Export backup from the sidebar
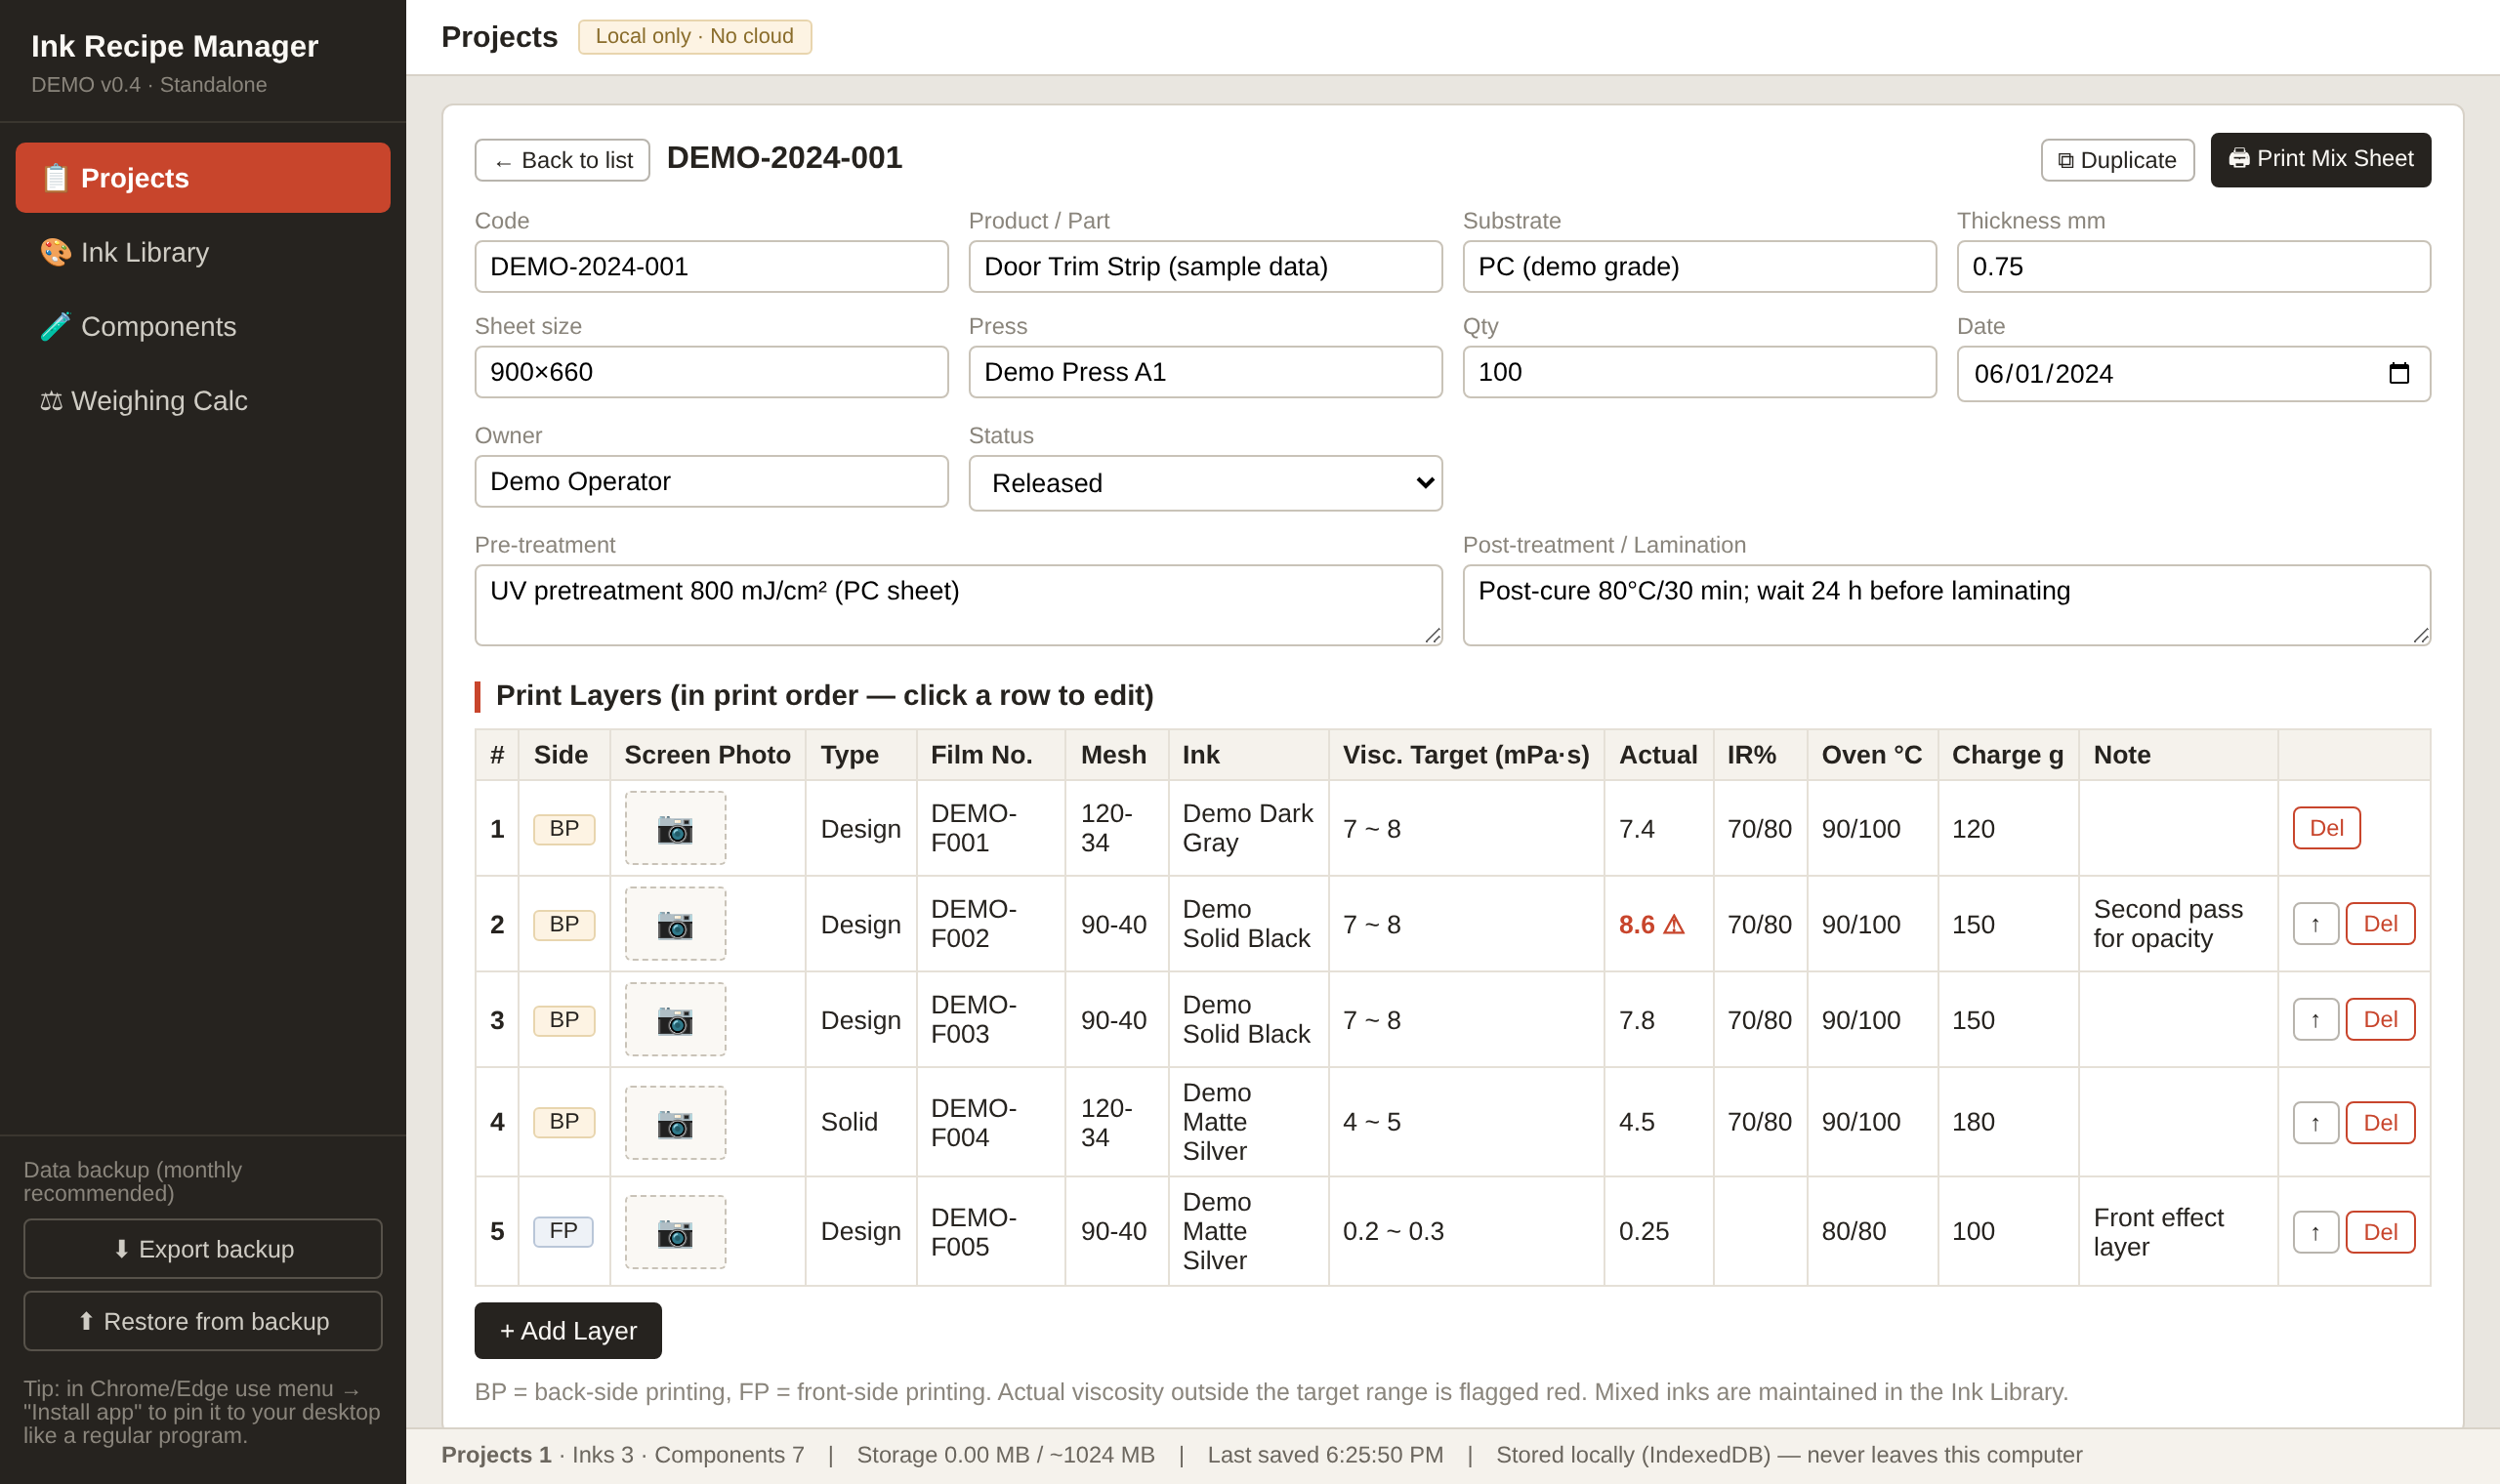Screen dimensions: 2500x1484 [203, 1248]
